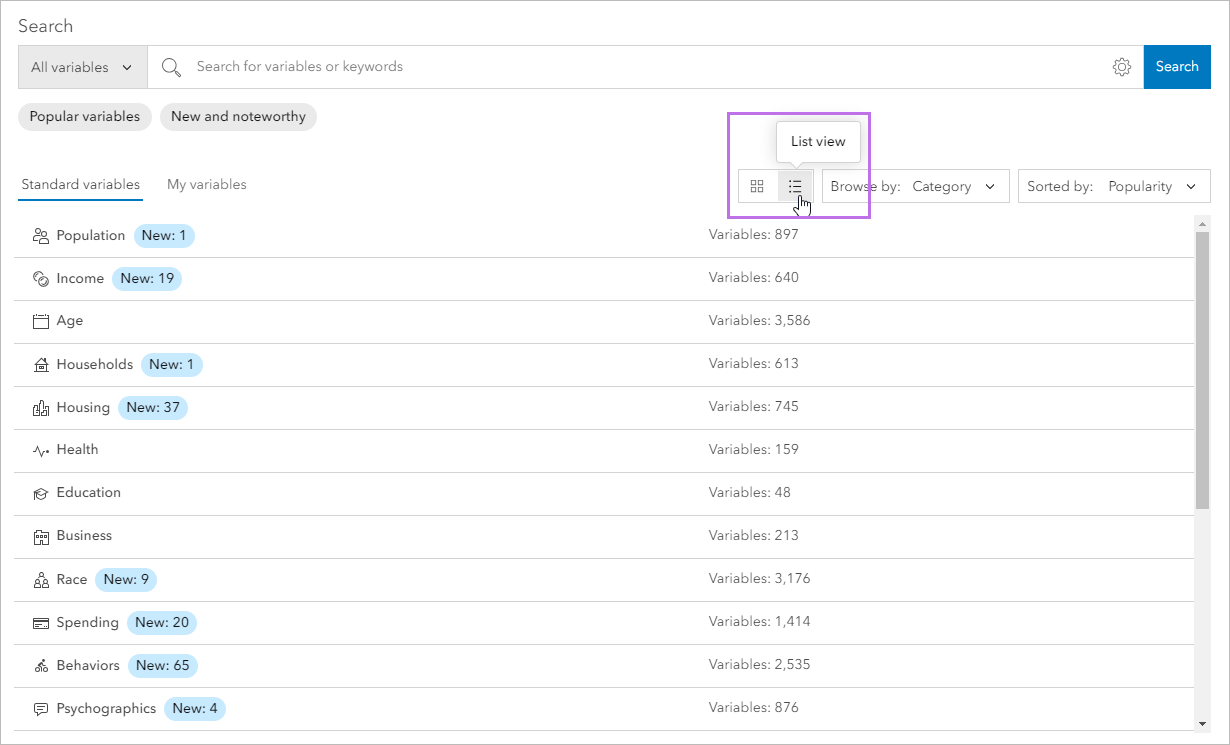Select the New and noteworthy filter
1230x745 pixels.
pyautogui.click(x=238, y=116)
